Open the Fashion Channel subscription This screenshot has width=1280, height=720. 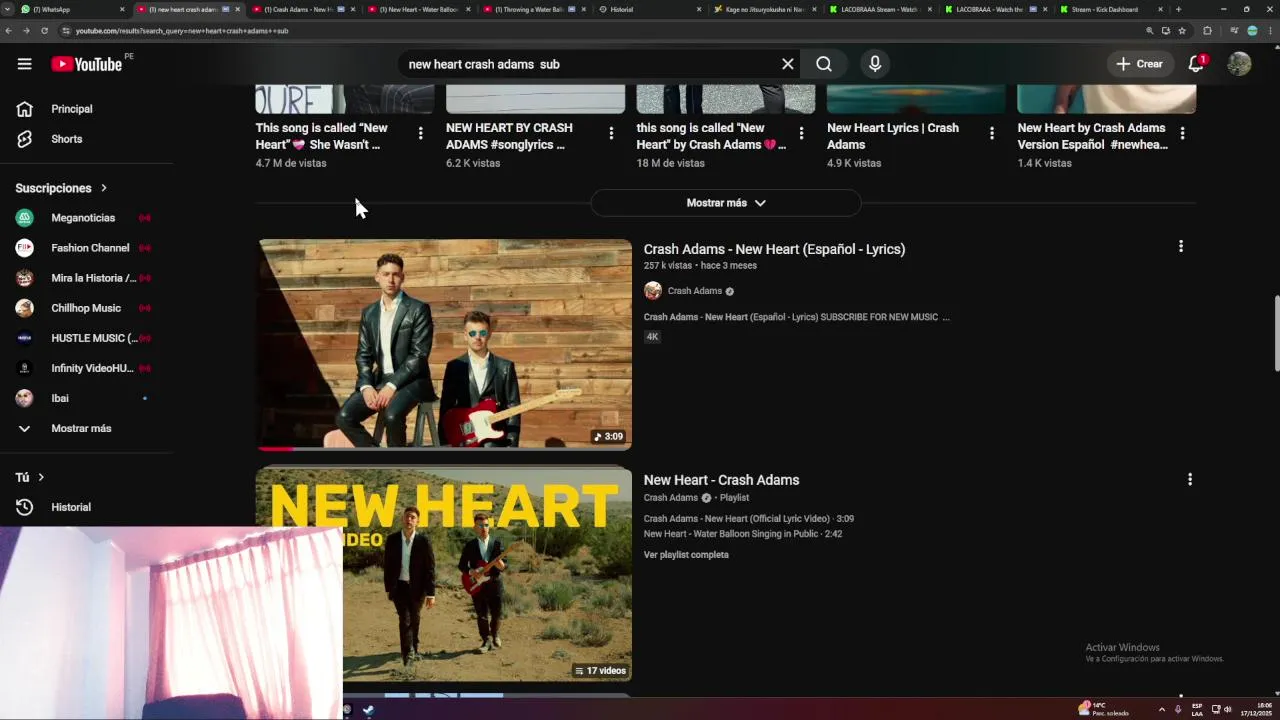[x=86, y=248]
